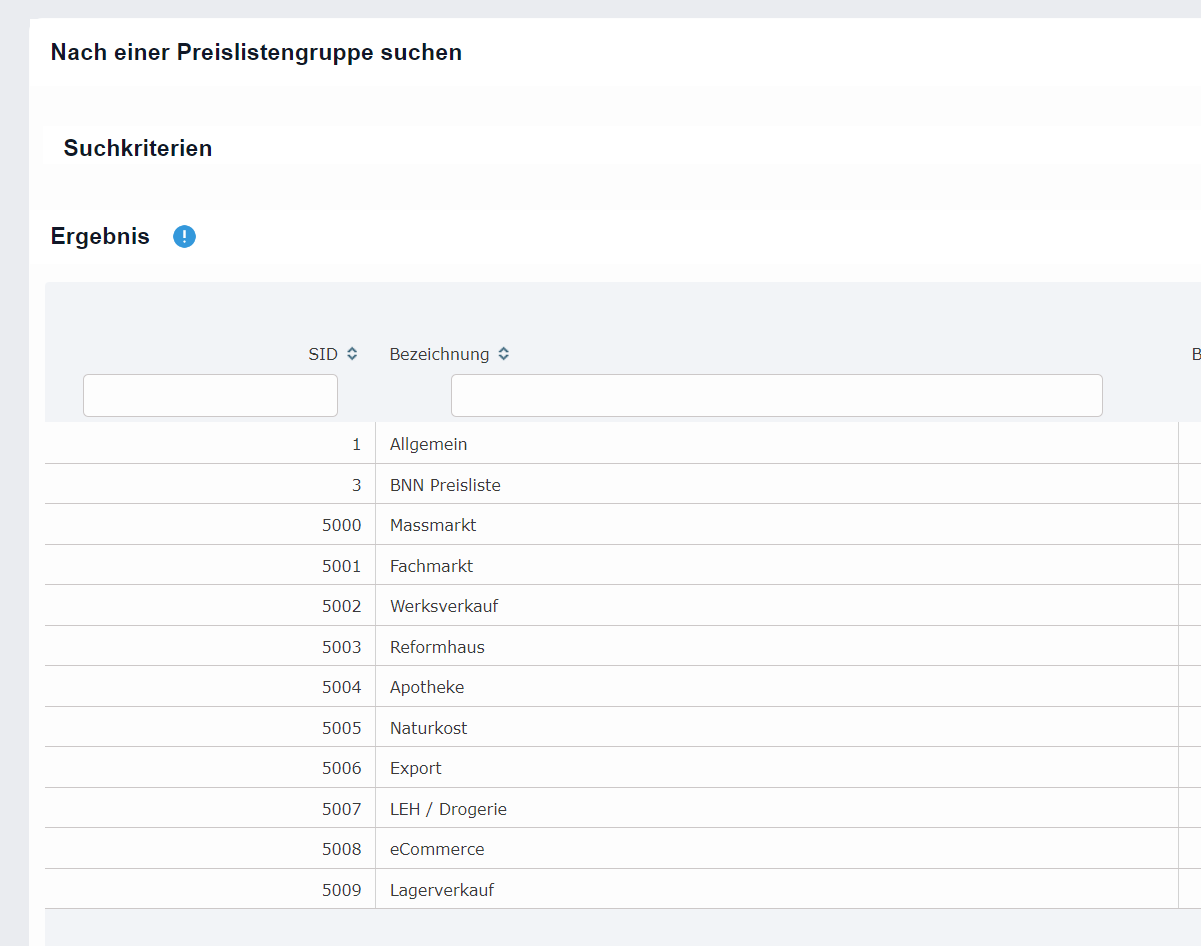Screen dimensions: 1201x946
Task: Sort by SID column arrows
Action: (x=352, y=354)
